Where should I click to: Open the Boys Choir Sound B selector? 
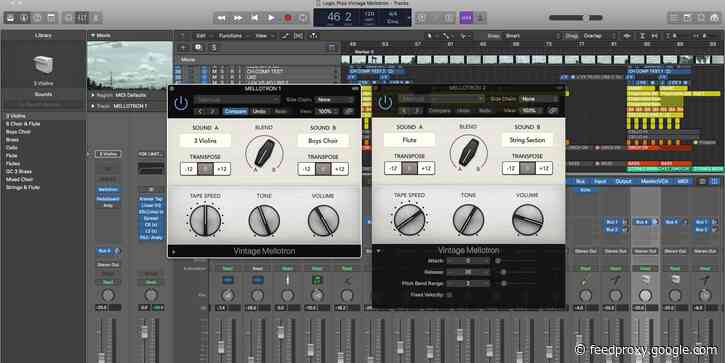tap(323, 141)
